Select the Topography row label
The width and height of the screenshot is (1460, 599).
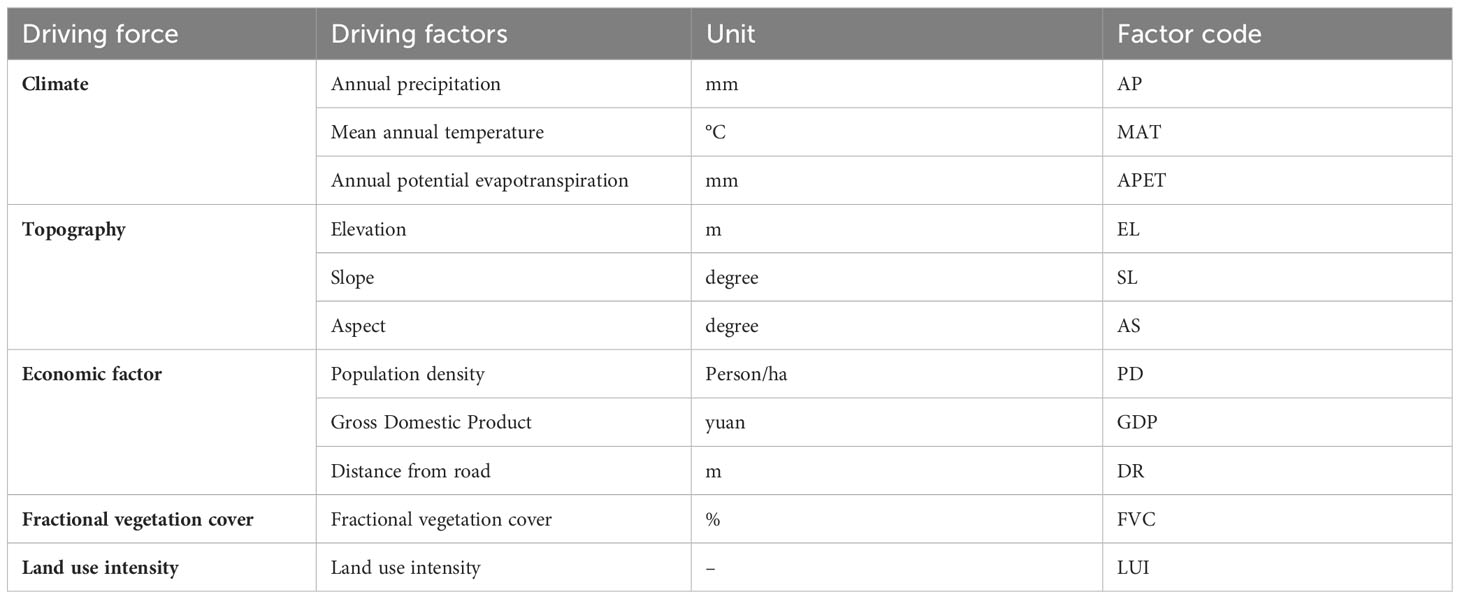[74, 229]
